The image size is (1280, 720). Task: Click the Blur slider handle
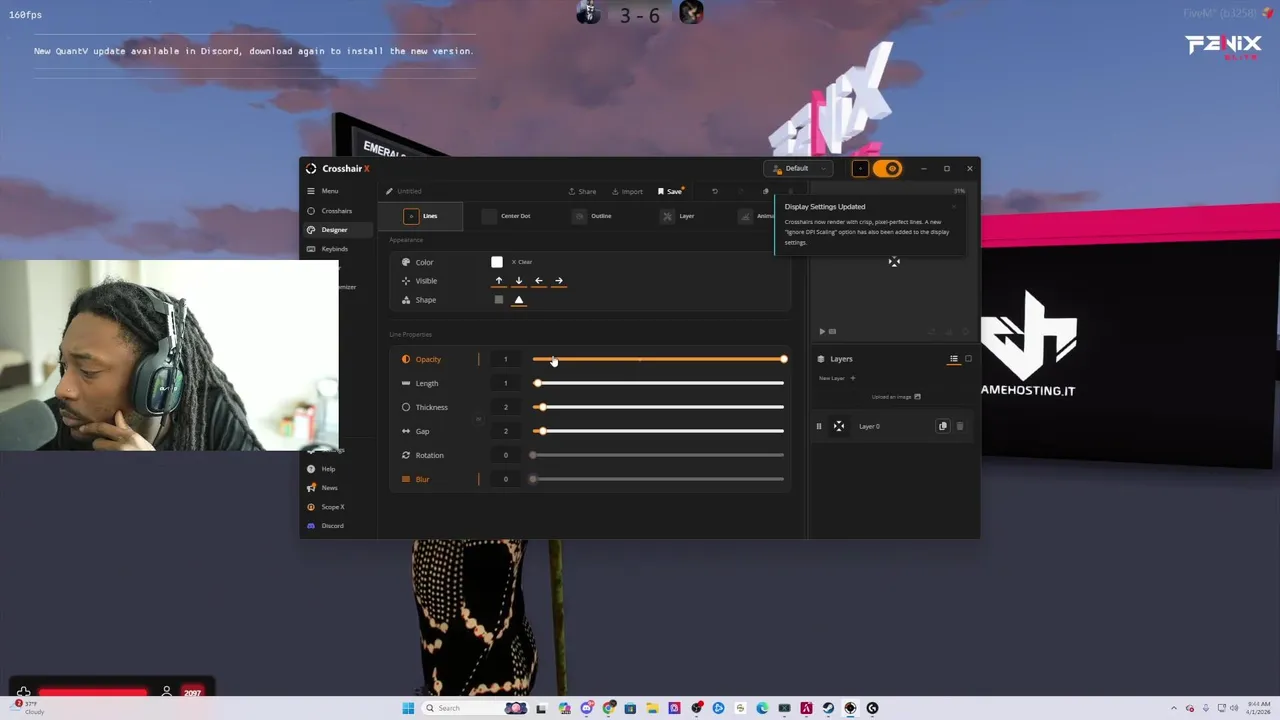click(533, 479)
